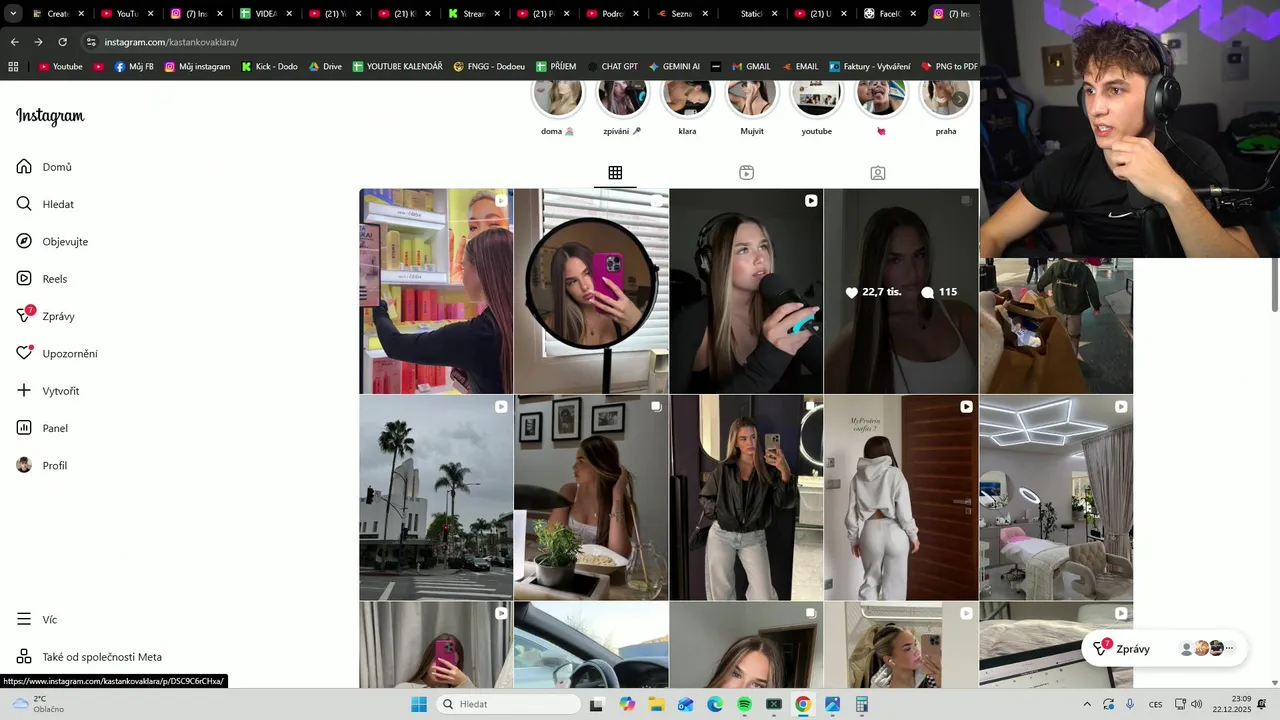Open Chrome from taskbar
The height and width of the screenshot is (720, 1280).
click(802, 704)
